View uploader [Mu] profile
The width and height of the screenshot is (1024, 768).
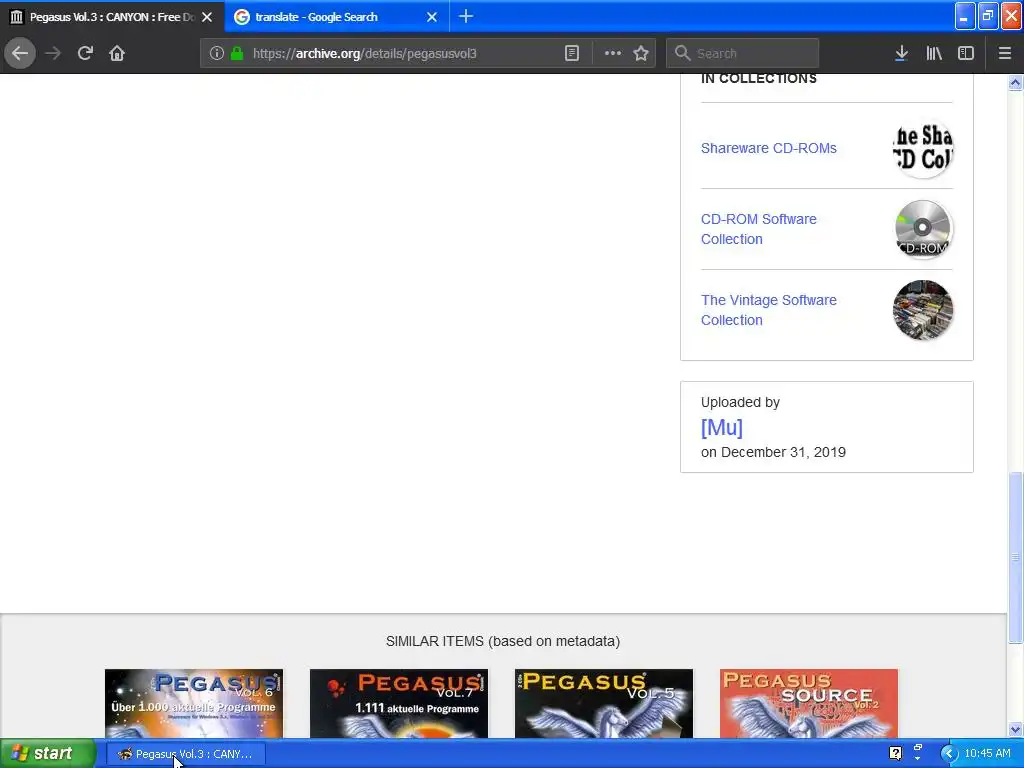click(x=722, y=428)
